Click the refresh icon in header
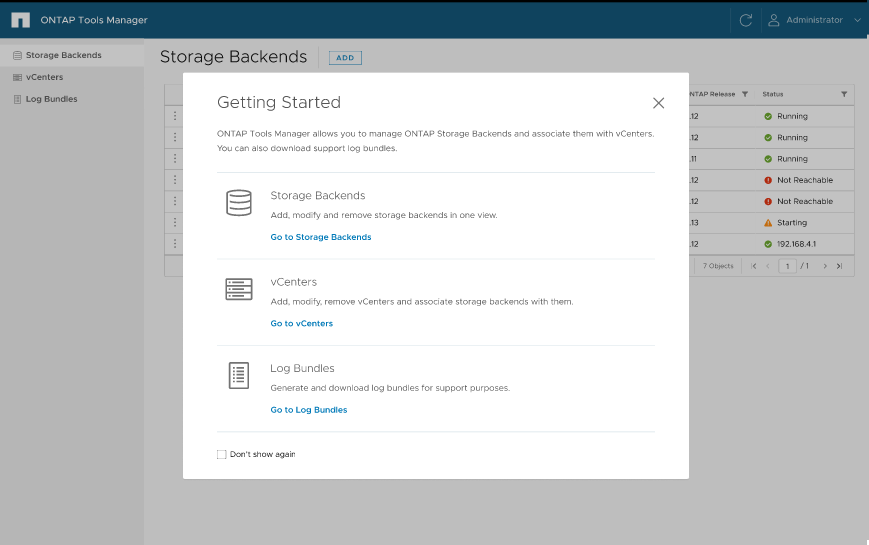869x545 pixels. (x=745, y=20)
